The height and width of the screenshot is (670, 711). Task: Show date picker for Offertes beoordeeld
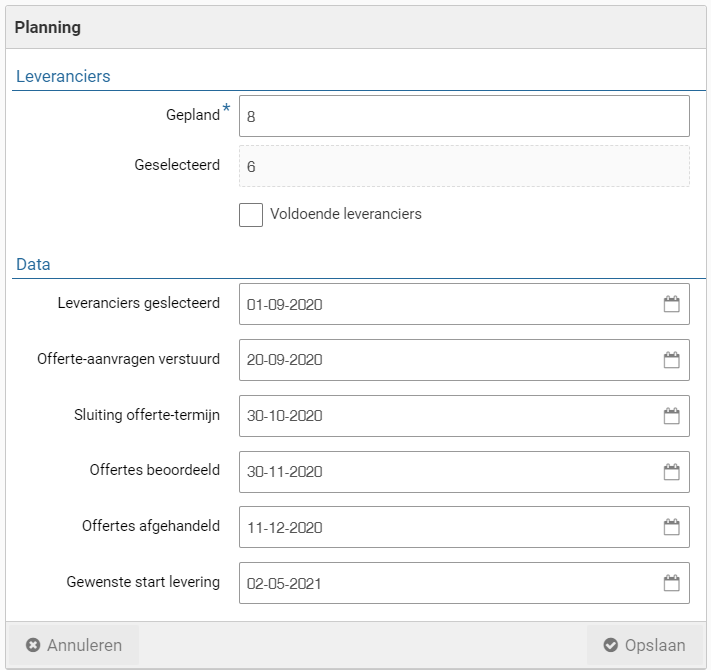click(671, 472)
